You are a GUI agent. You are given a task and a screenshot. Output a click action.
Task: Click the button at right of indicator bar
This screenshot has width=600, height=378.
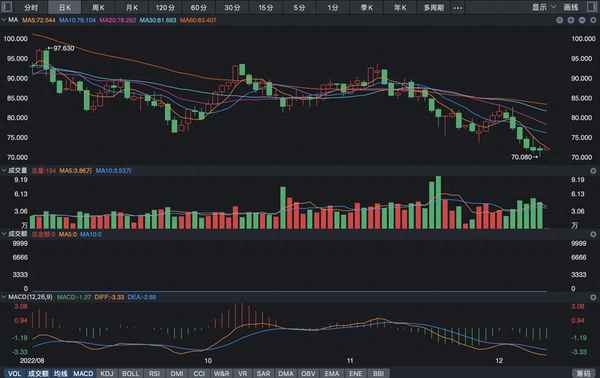[584, 373]
